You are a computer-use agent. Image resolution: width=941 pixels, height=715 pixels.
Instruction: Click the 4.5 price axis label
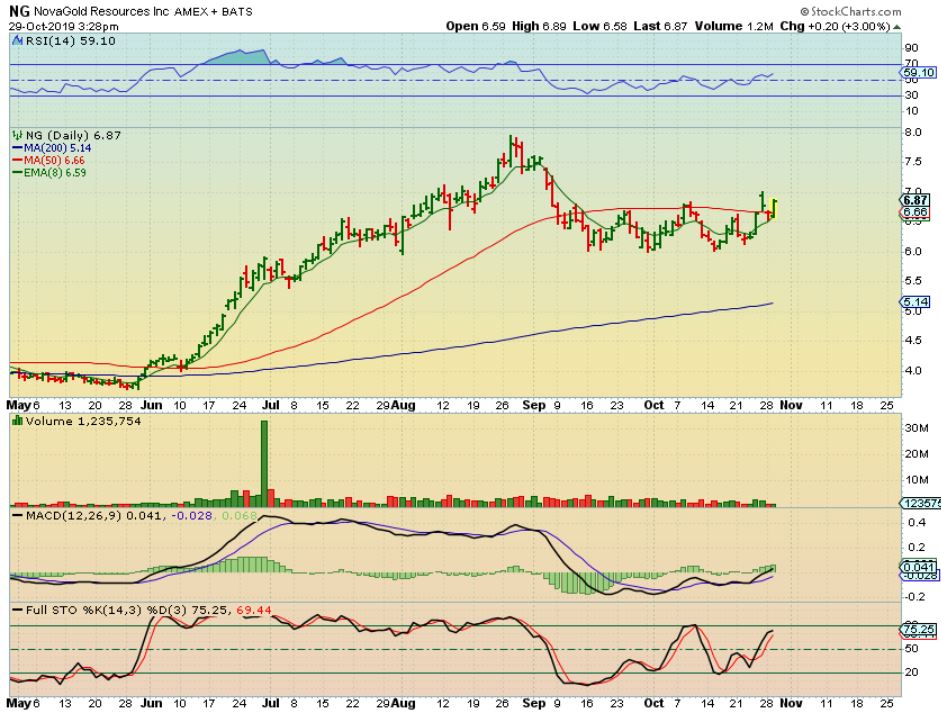tap(913, 340)
